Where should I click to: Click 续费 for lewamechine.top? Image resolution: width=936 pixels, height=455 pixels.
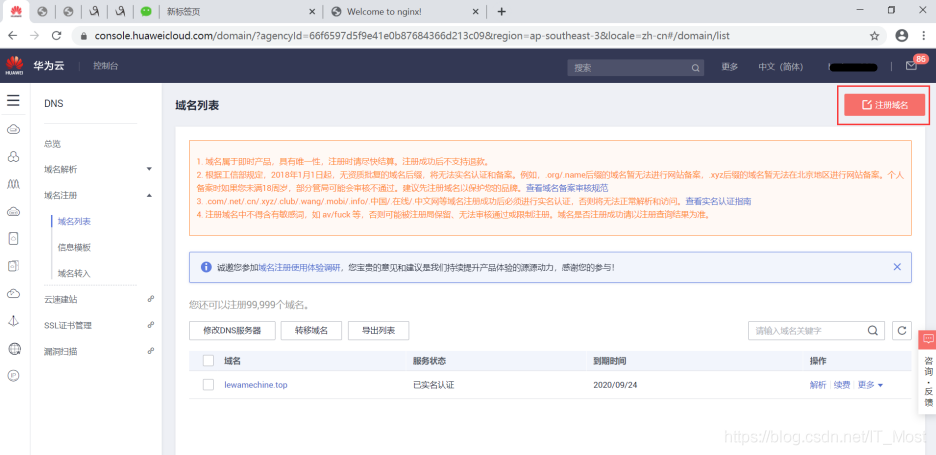coord(842,385)
